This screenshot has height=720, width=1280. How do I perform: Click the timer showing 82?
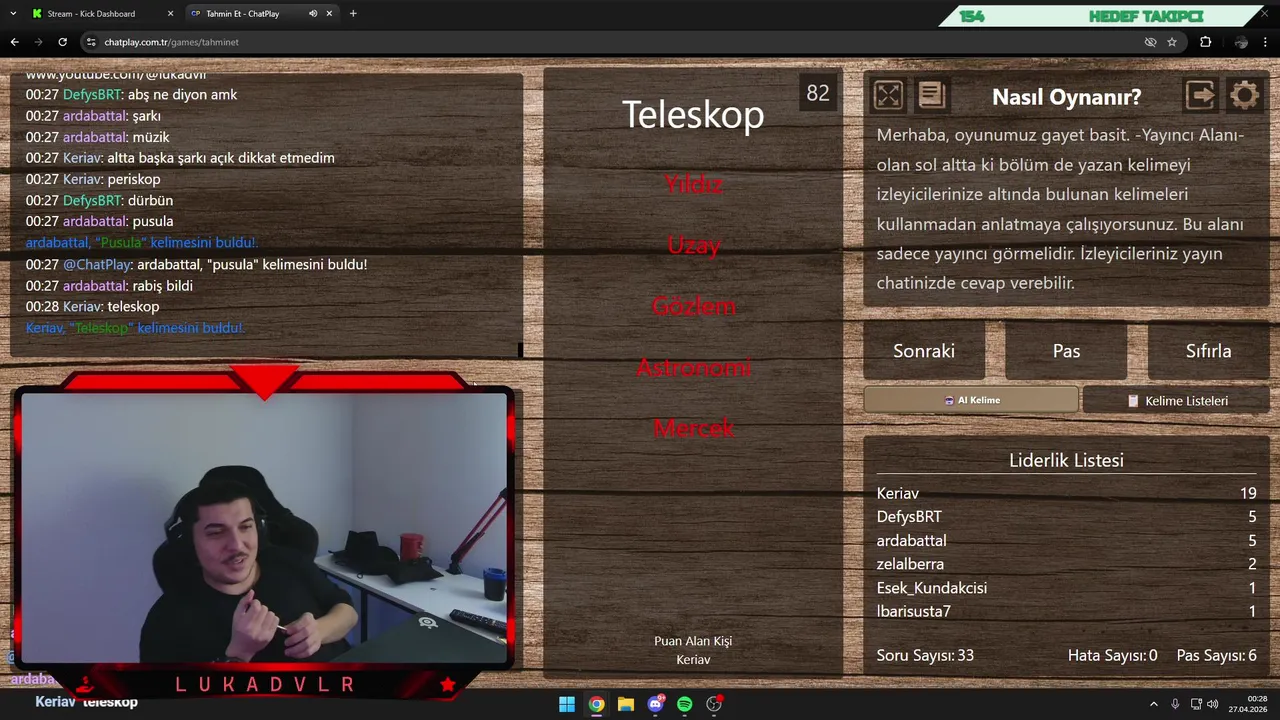(x=818, y=93)
